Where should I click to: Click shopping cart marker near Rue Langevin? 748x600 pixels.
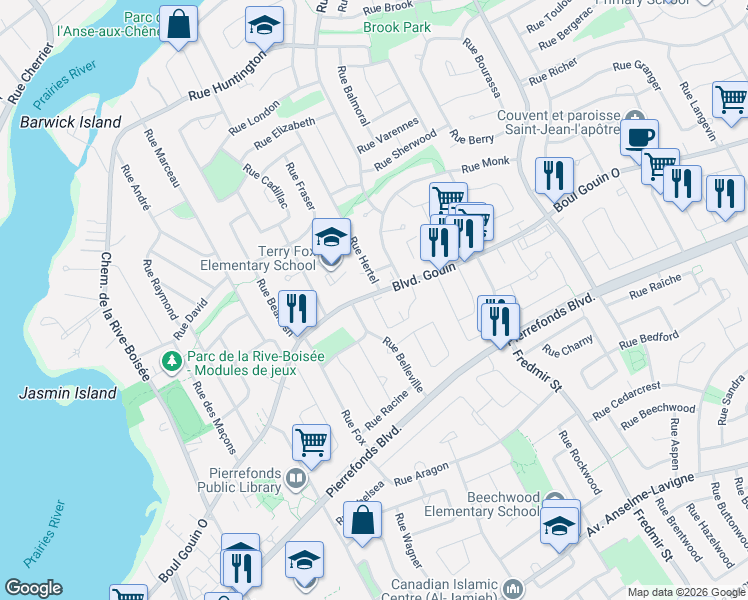tap(731, 100)
